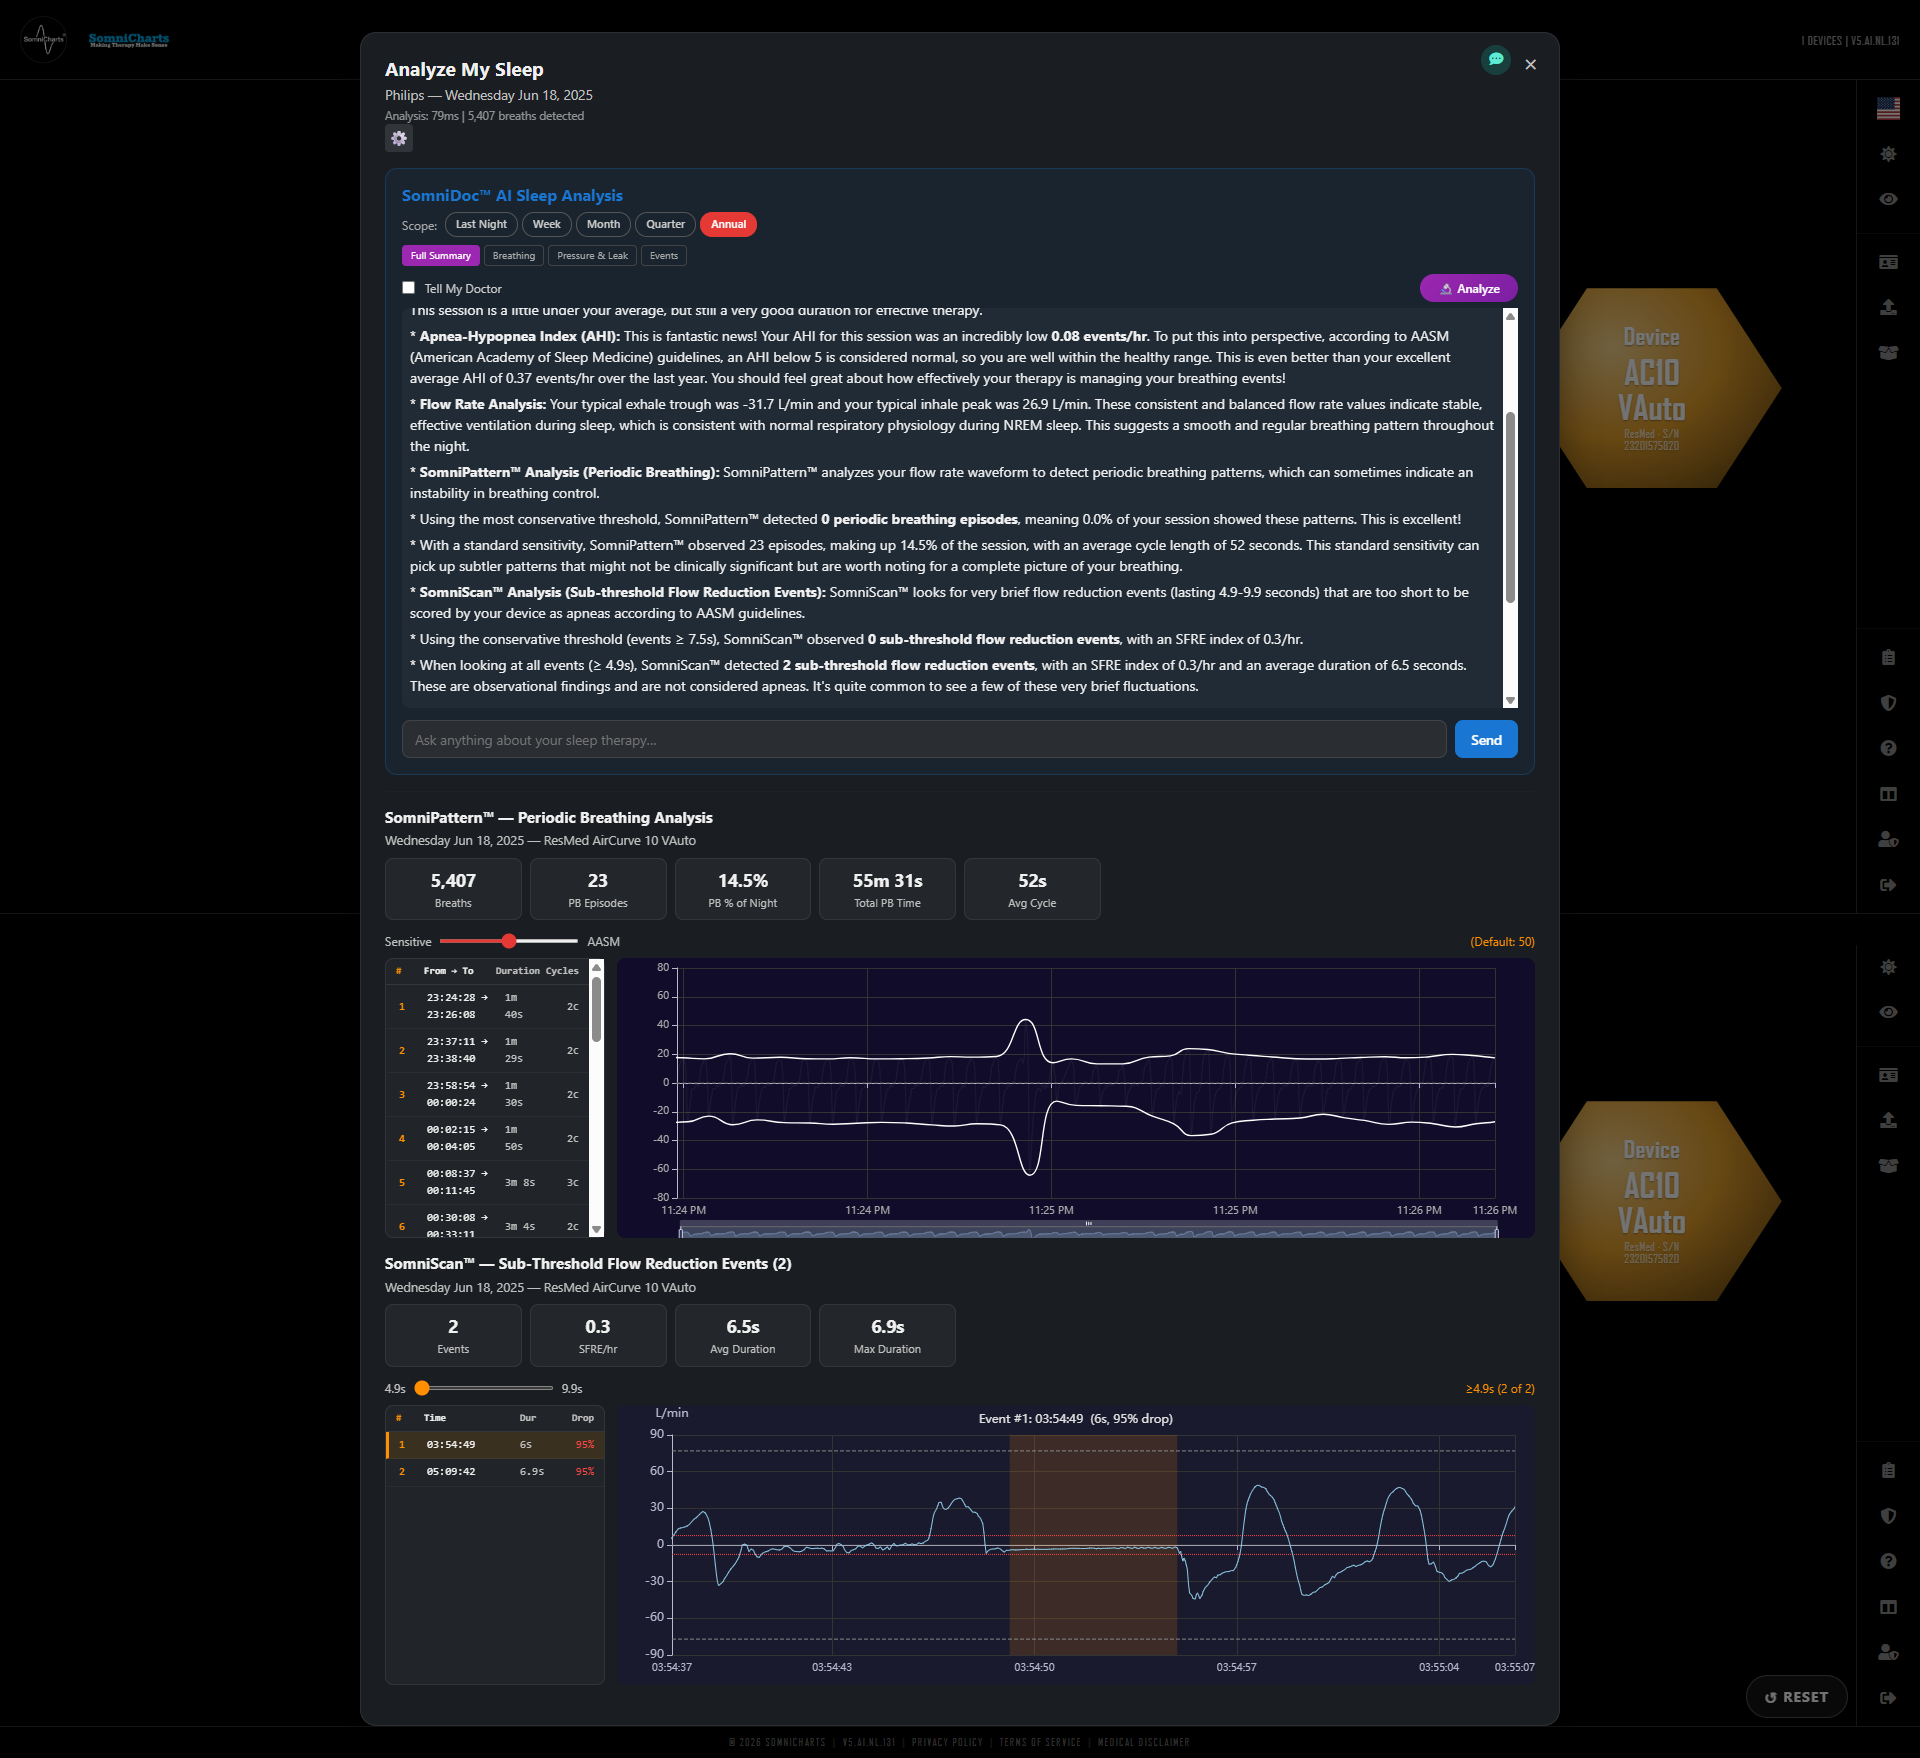The height and width of the screenshot is (1758, 1920).
Task: Click the privacy shield icon
Action: click(1888, 703)
